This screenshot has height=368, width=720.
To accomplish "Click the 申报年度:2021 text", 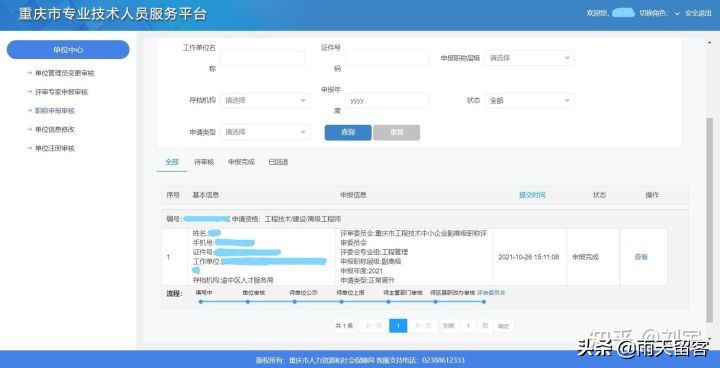I will pyautogui.click(x=361, y=271).
